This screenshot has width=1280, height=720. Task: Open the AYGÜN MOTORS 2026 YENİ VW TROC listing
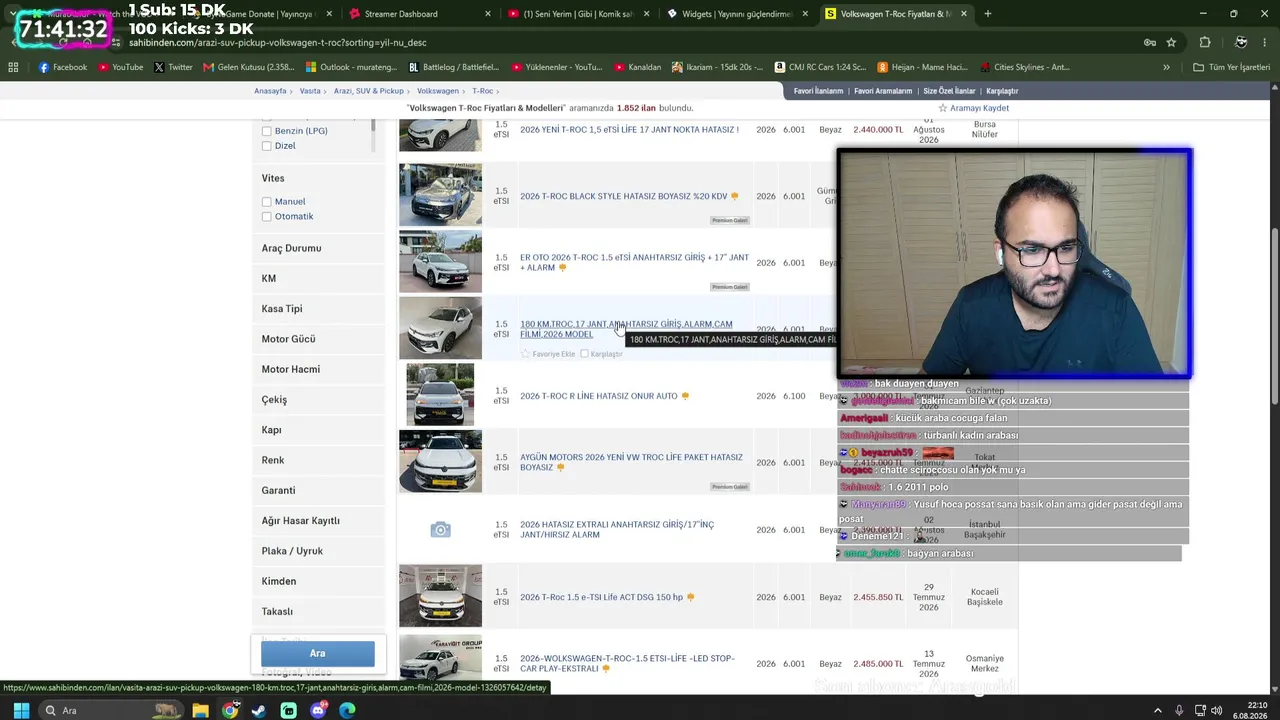pos(631,462)
